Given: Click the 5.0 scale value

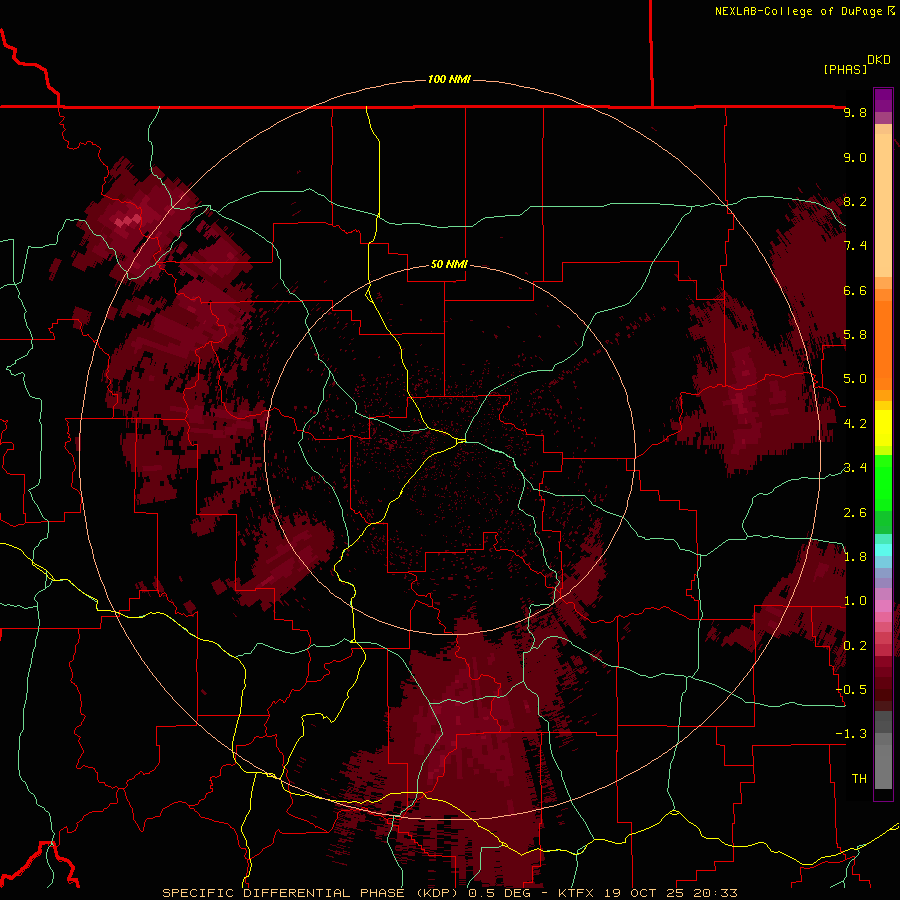Looking at the screenshot, I should [855, 379].
